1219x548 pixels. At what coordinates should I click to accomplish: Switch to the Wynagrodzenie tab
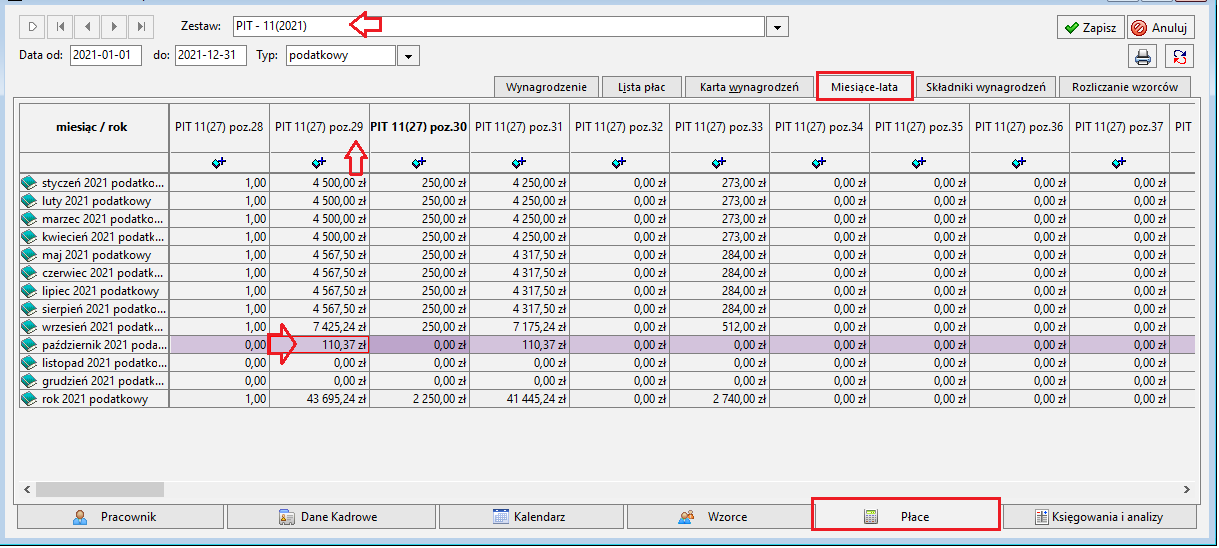coord(547,87)
